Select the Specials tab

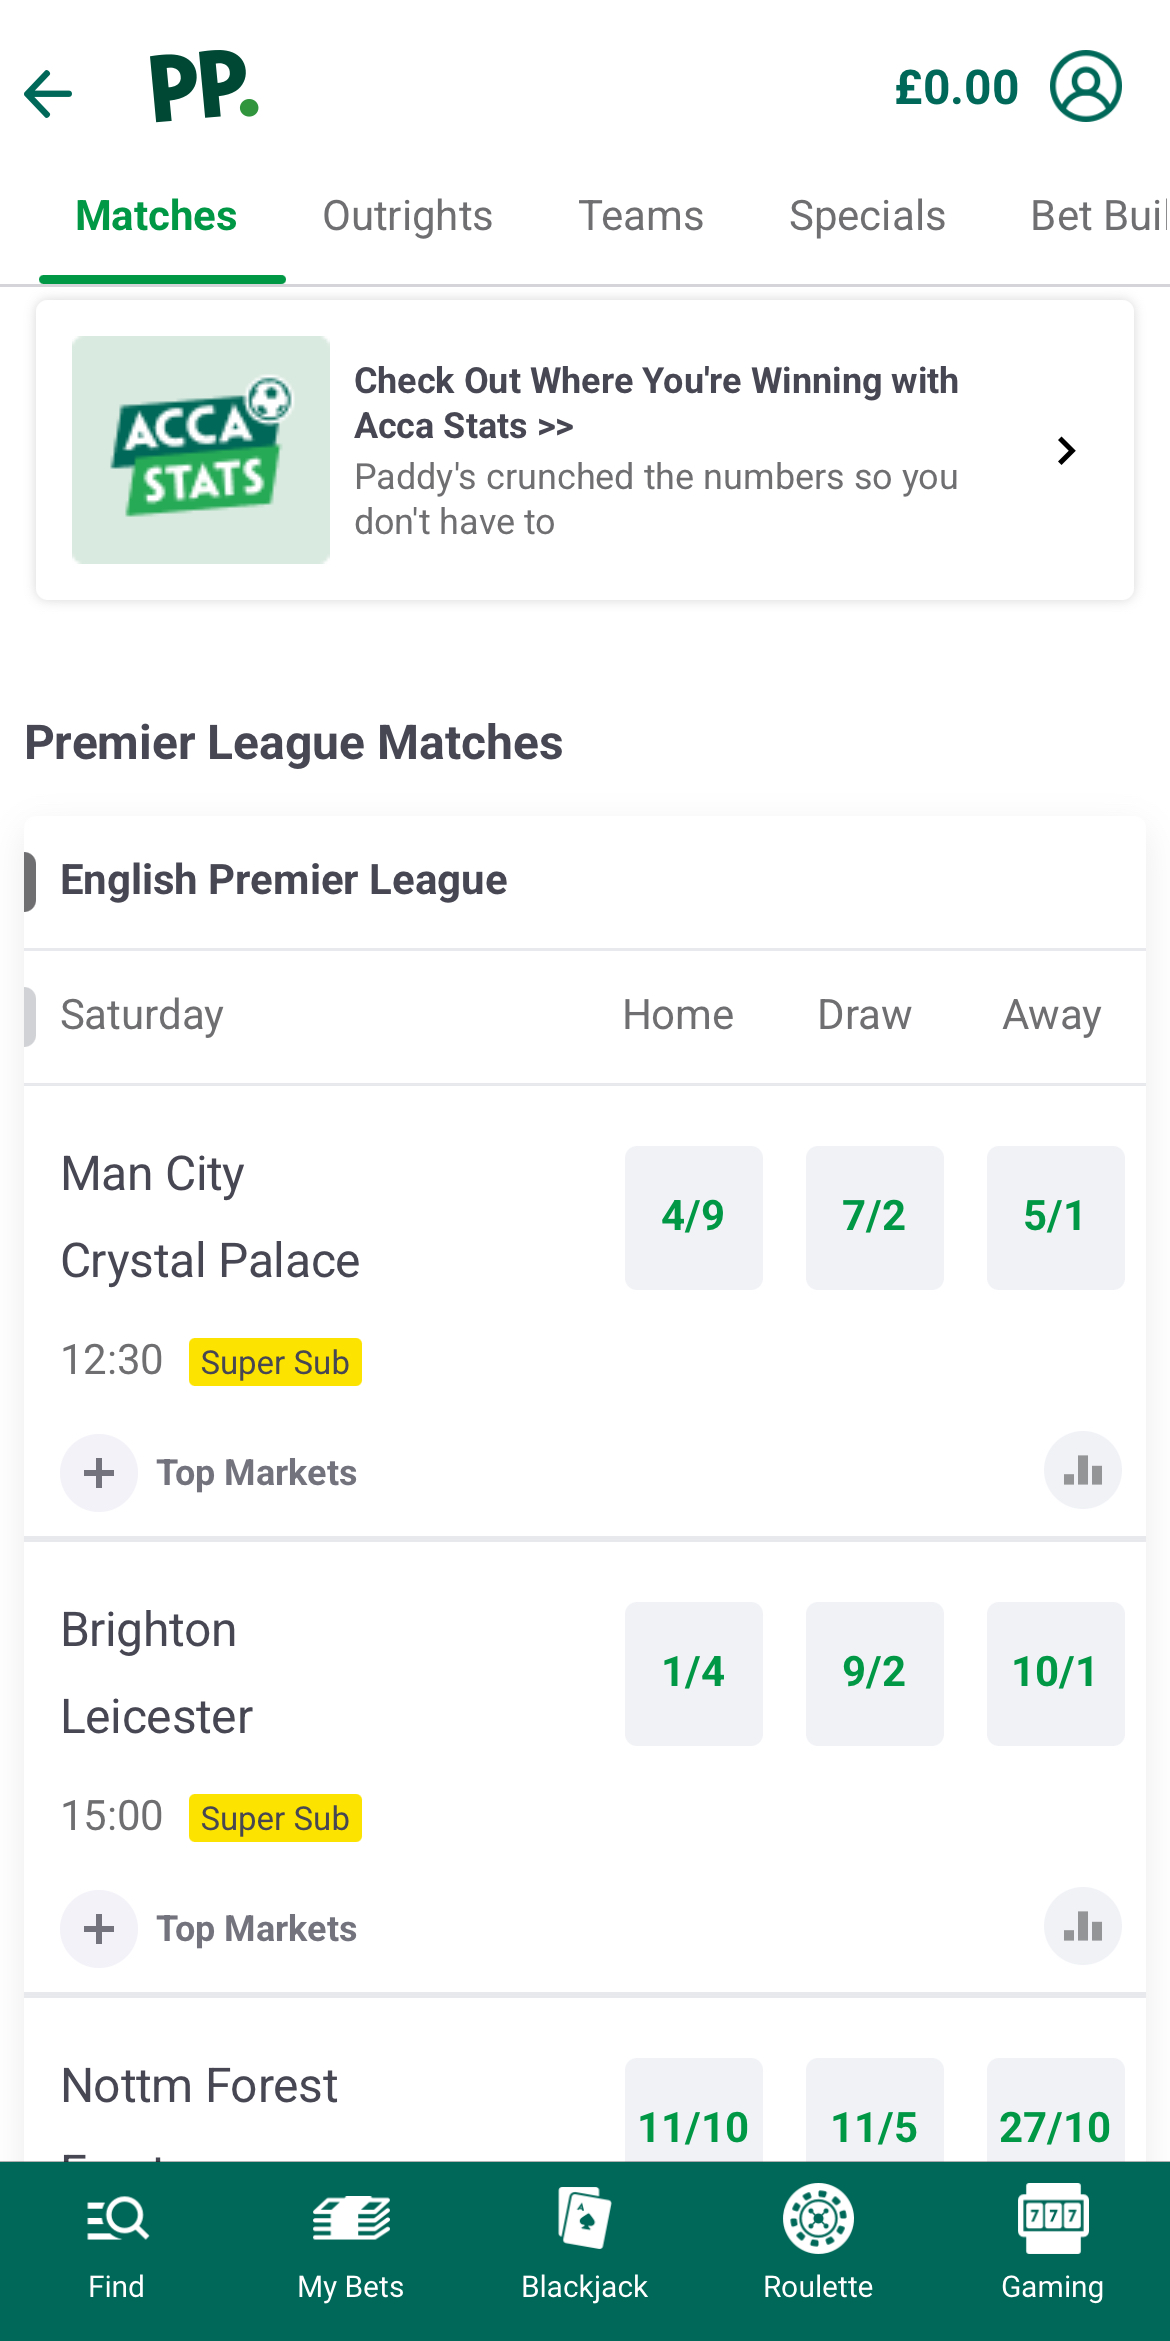click(866, 215)
